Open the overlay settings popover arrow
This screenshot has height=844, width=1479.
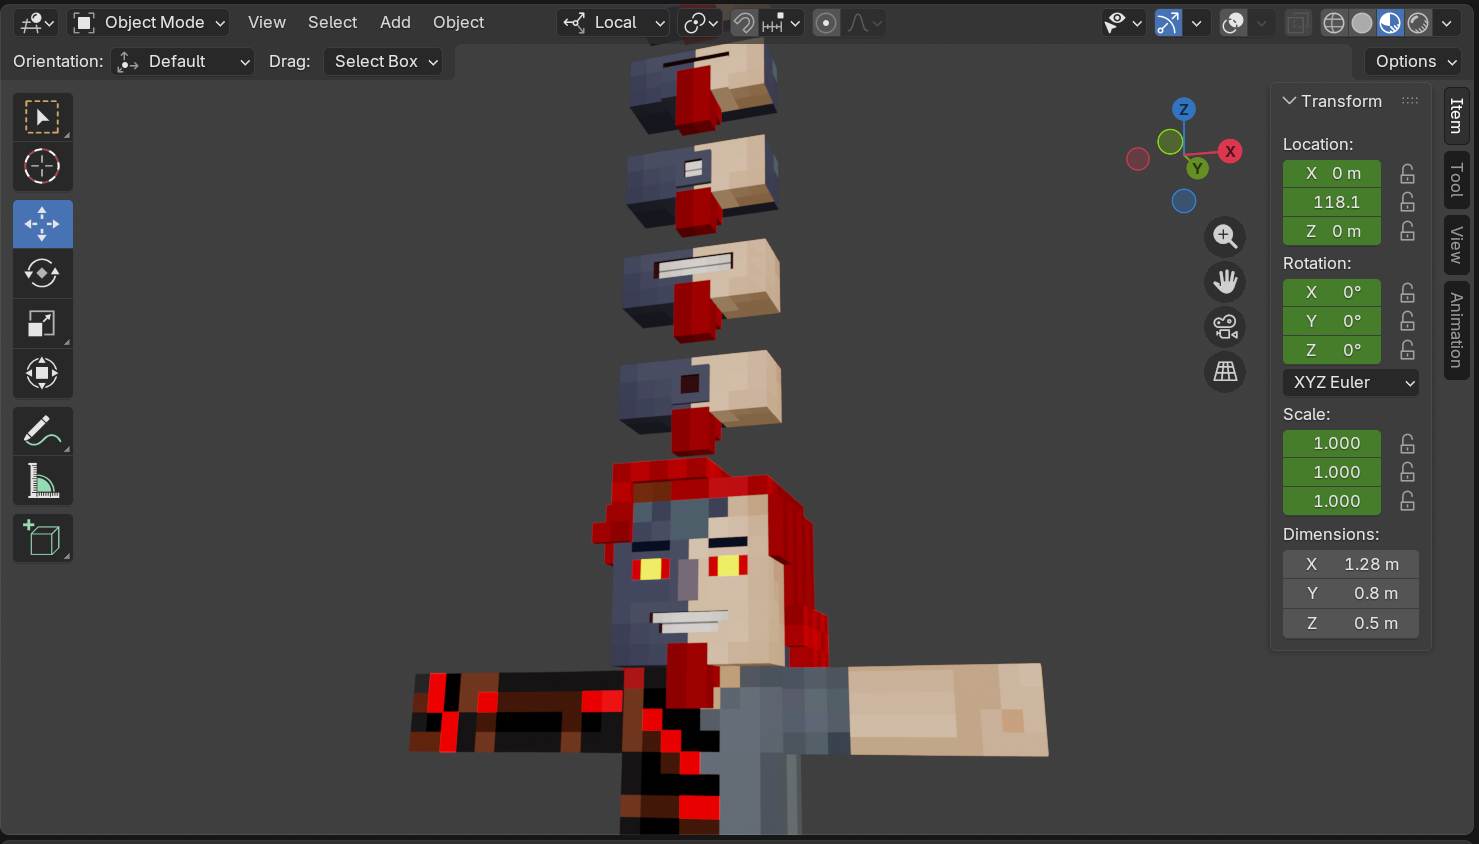point(1262,23)
